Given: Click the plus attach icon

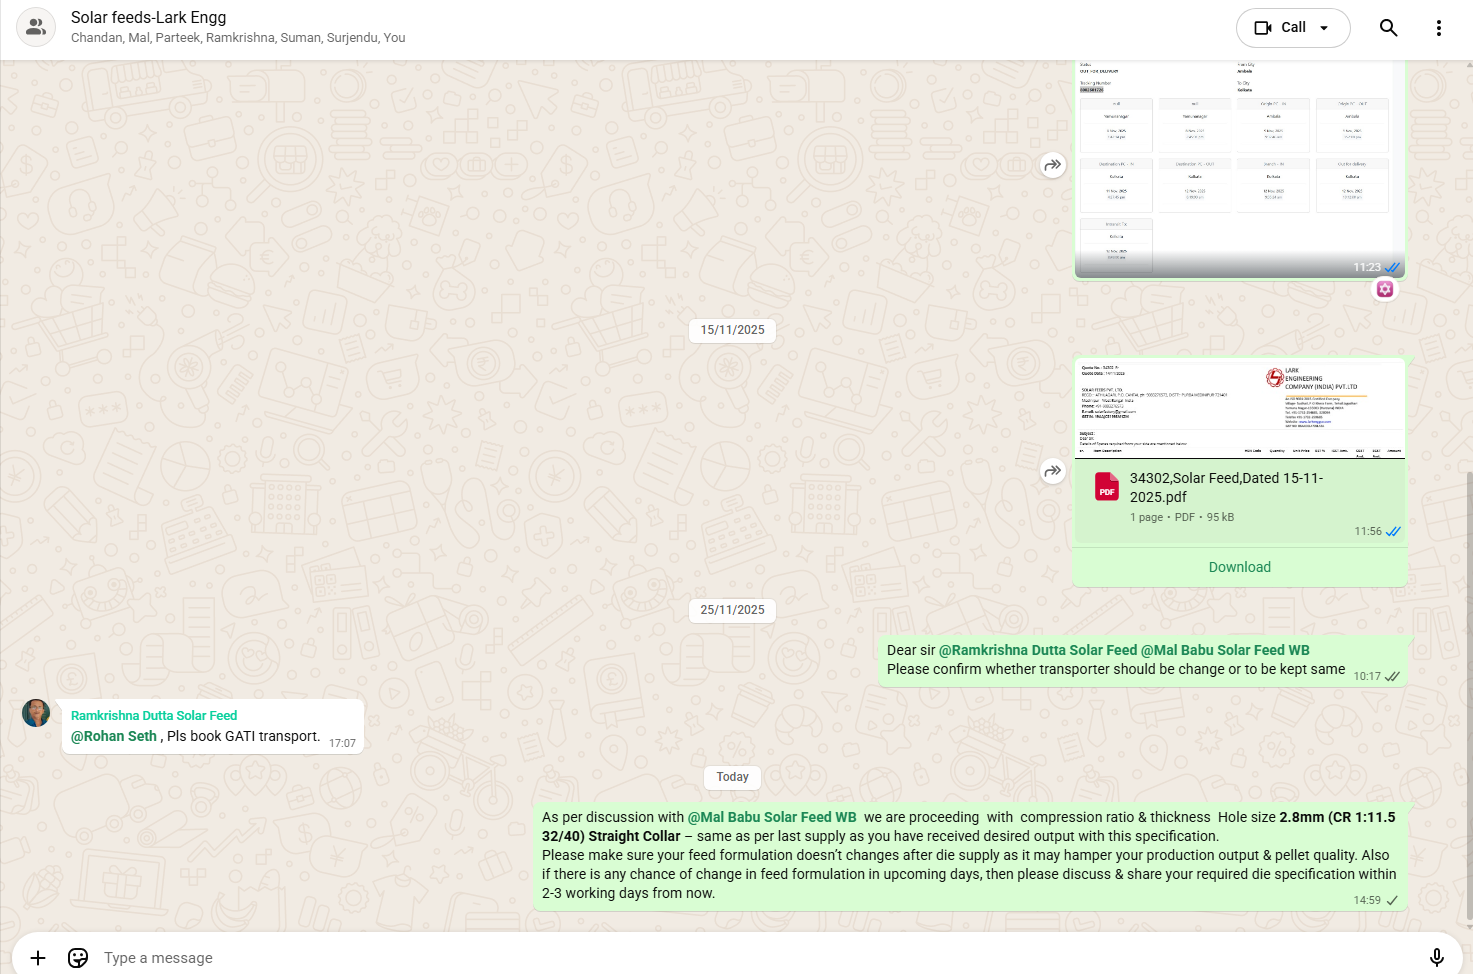Looking at the screenshot, I should point(38,957).
